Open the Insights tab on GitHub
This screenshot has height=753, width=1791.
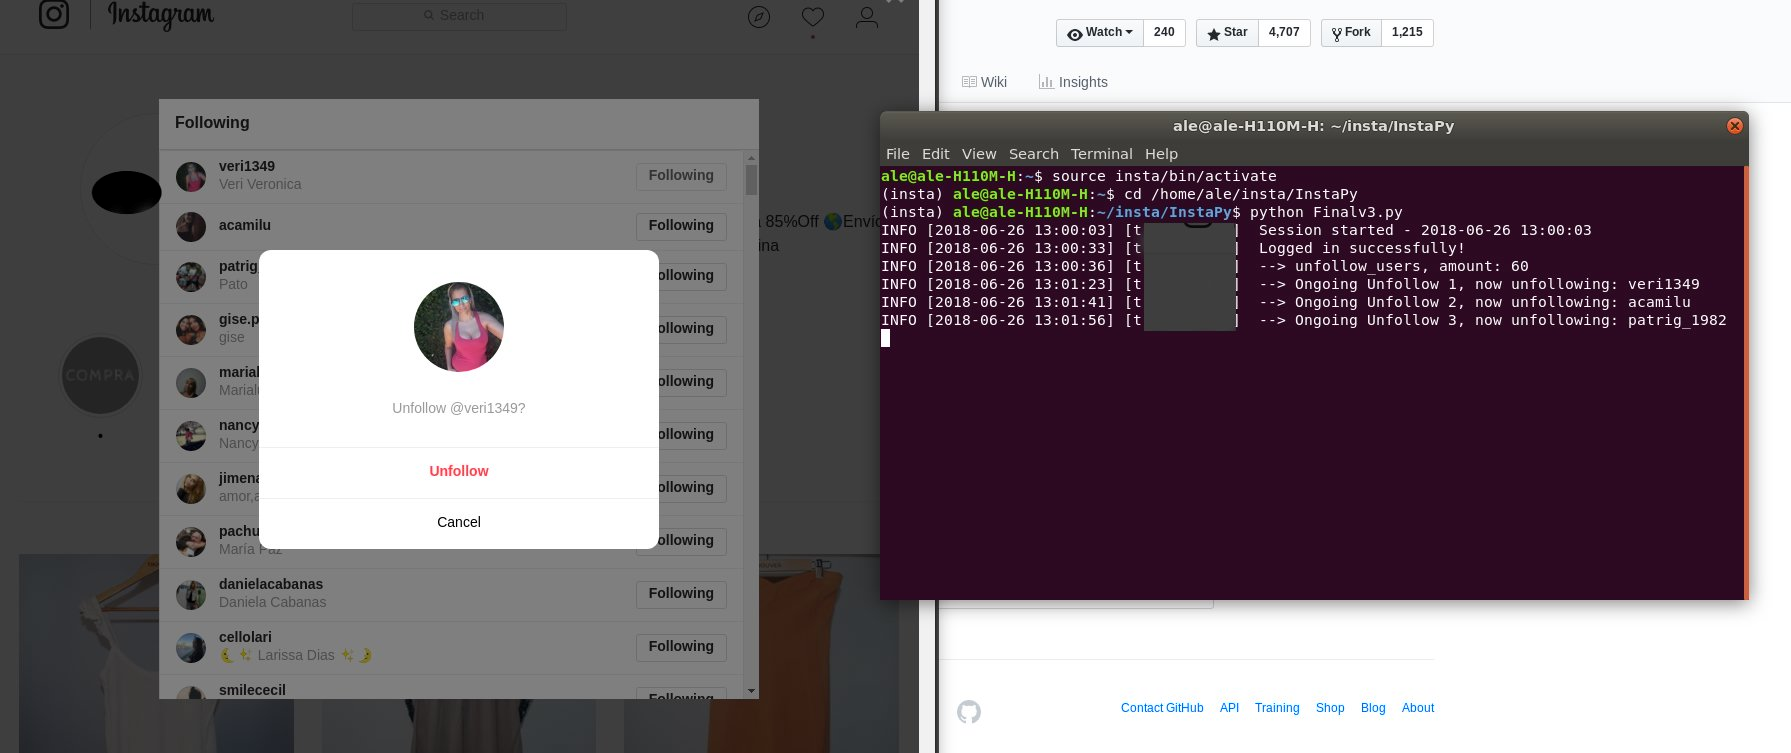pos(1073,82)
